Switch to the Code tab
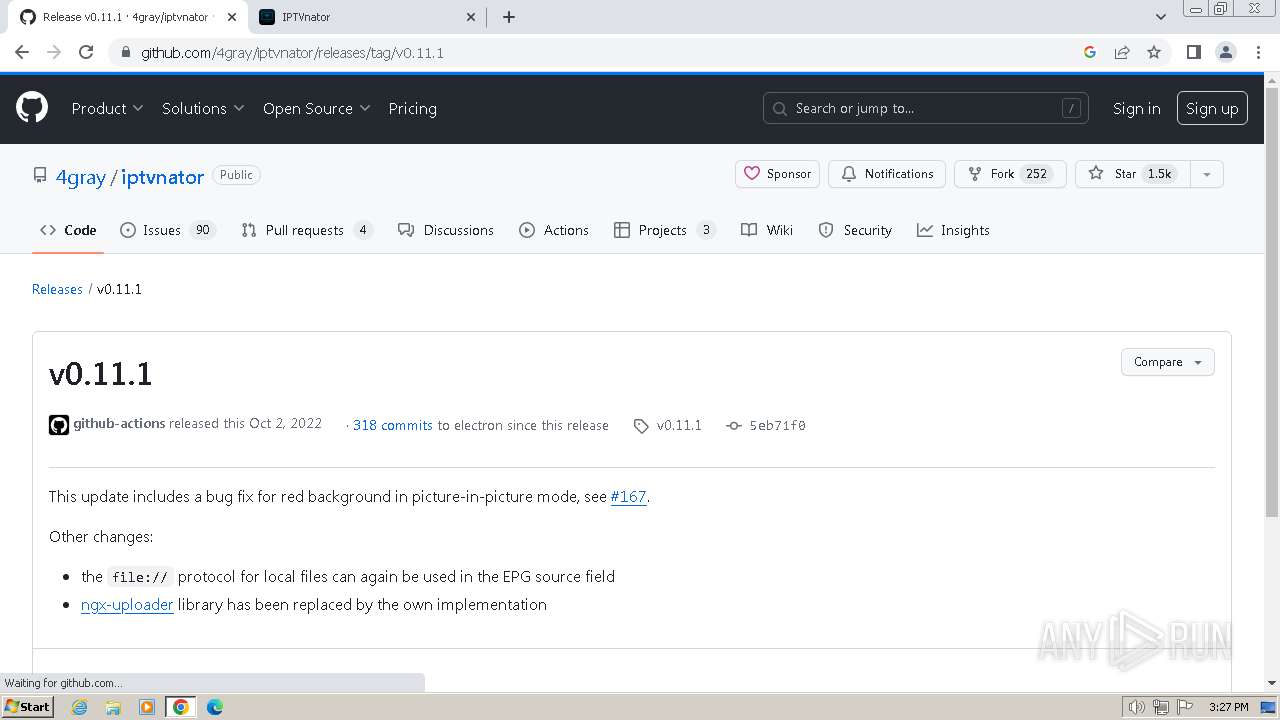1280x720 pixels. pyautogui.click(x=68, y=230)
